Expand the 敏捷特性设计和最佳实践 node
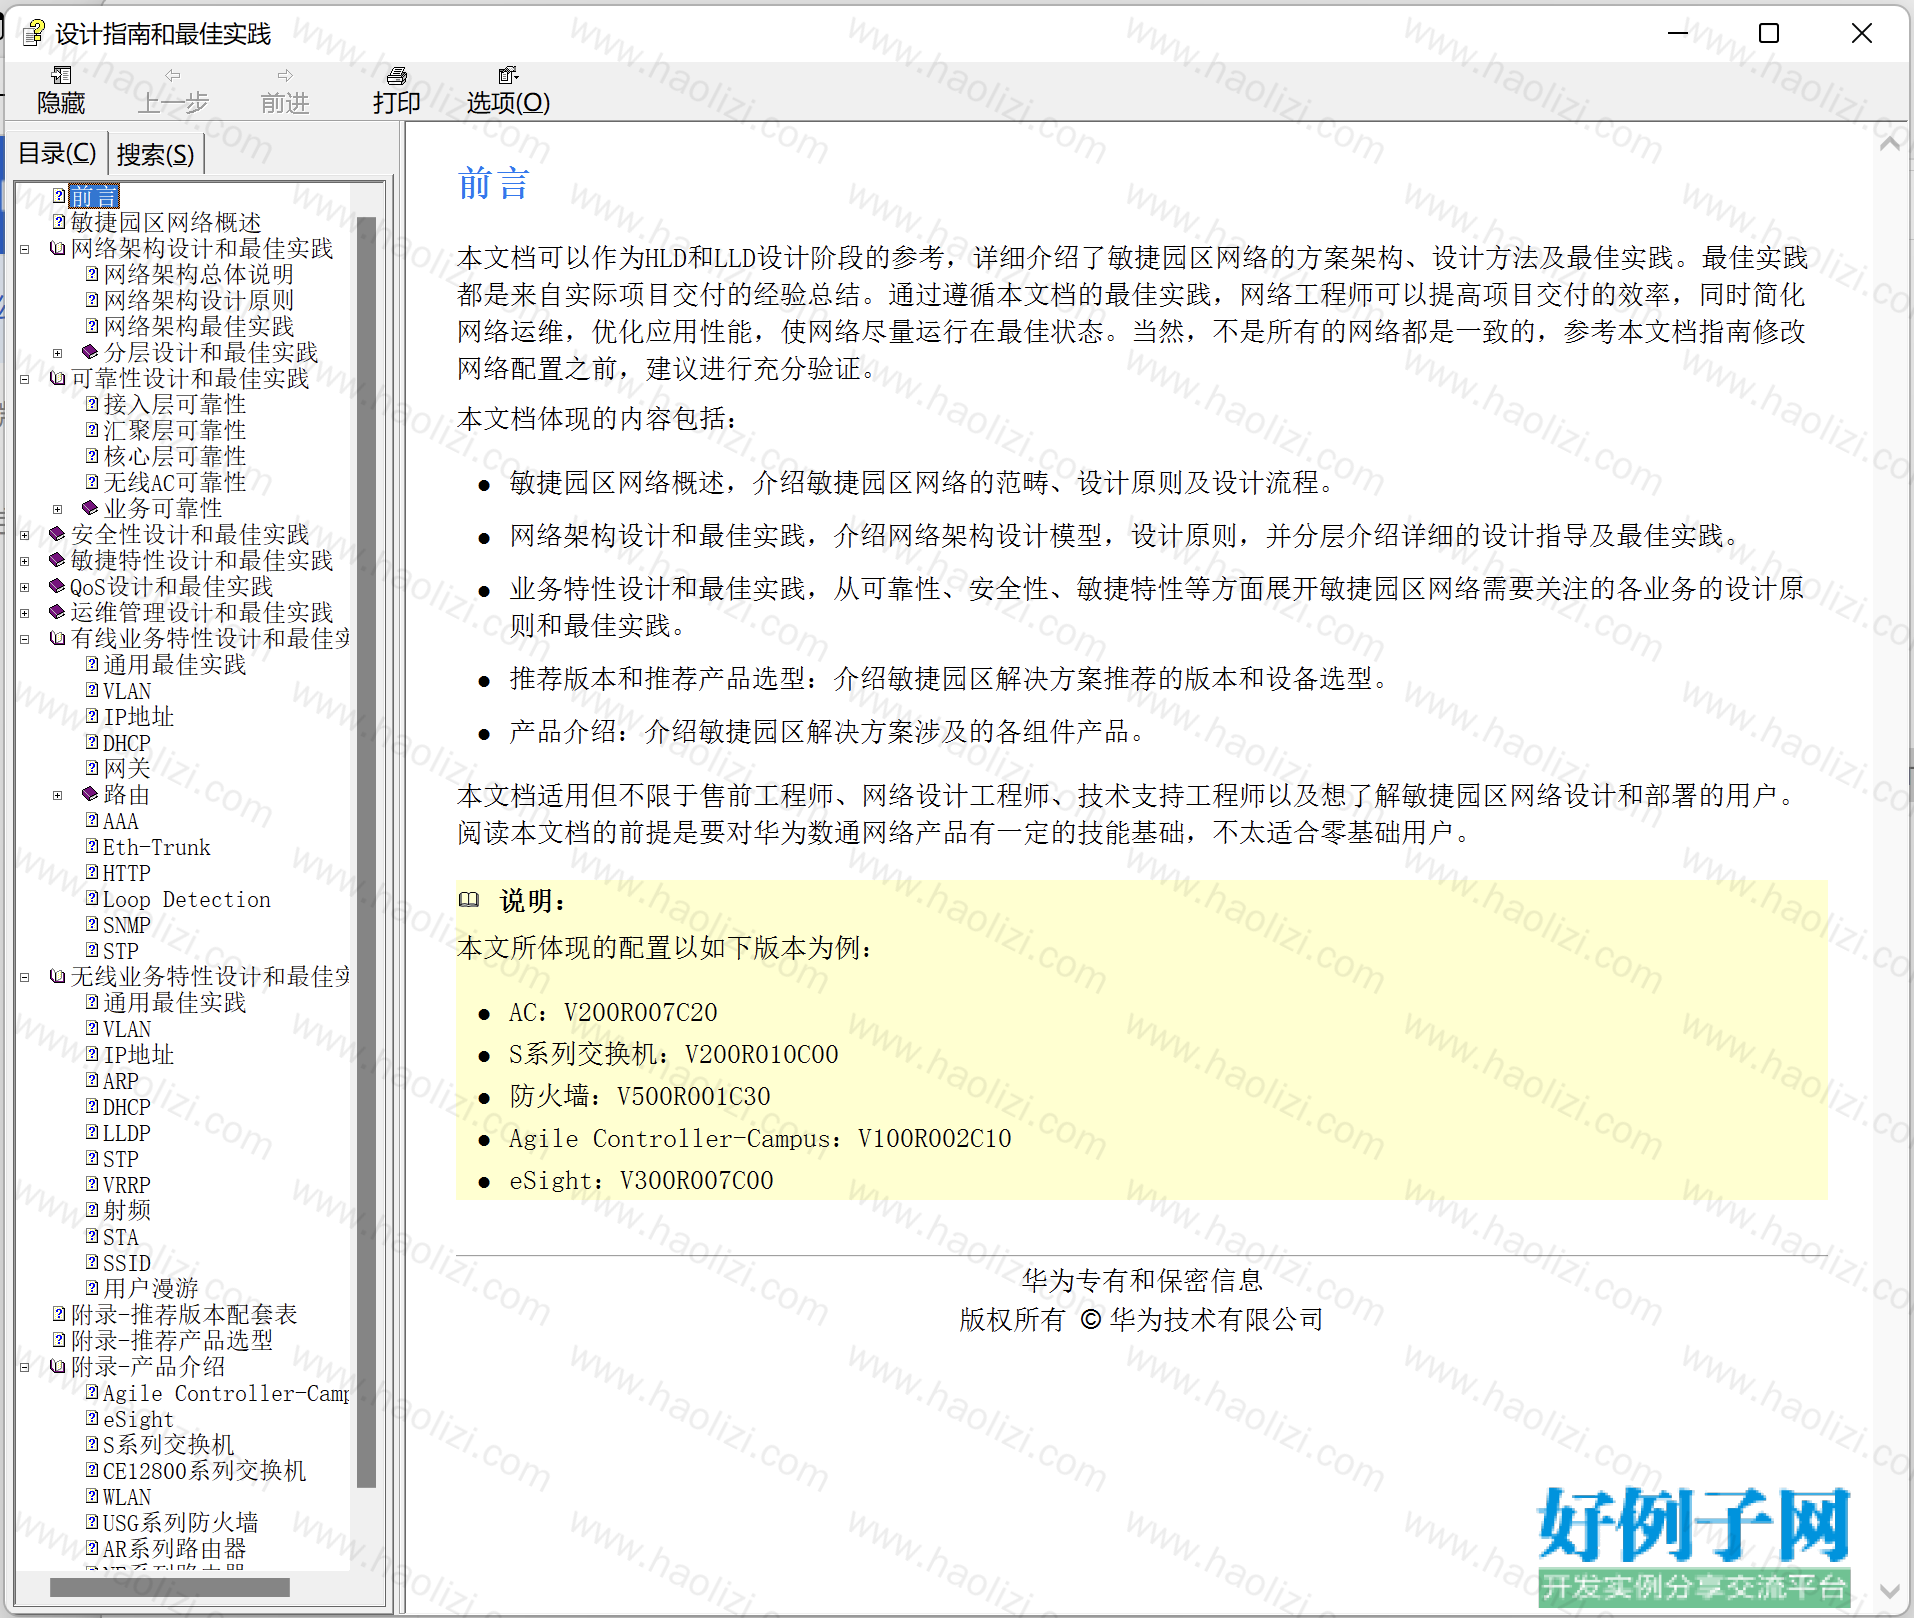1914x1618 pixels. (25, 561)
